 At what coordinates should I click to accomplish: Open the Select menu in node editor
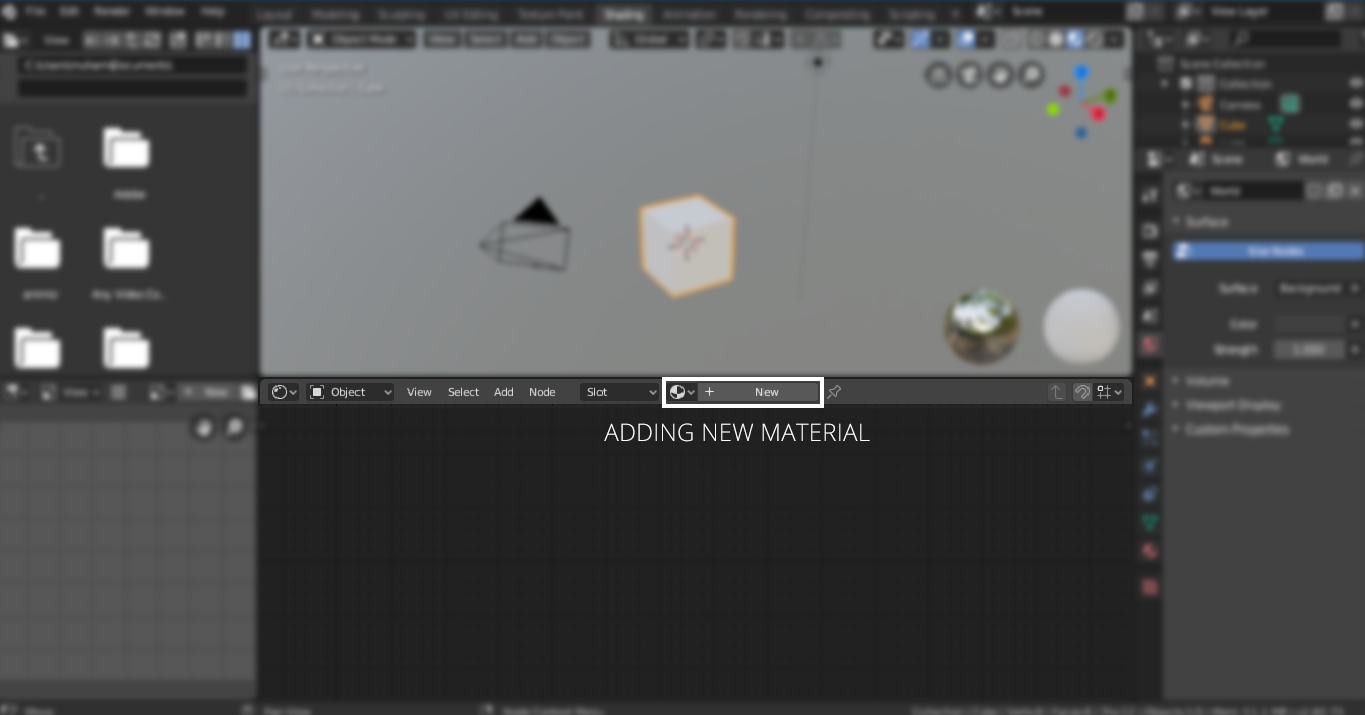click(x=463, y=392)
